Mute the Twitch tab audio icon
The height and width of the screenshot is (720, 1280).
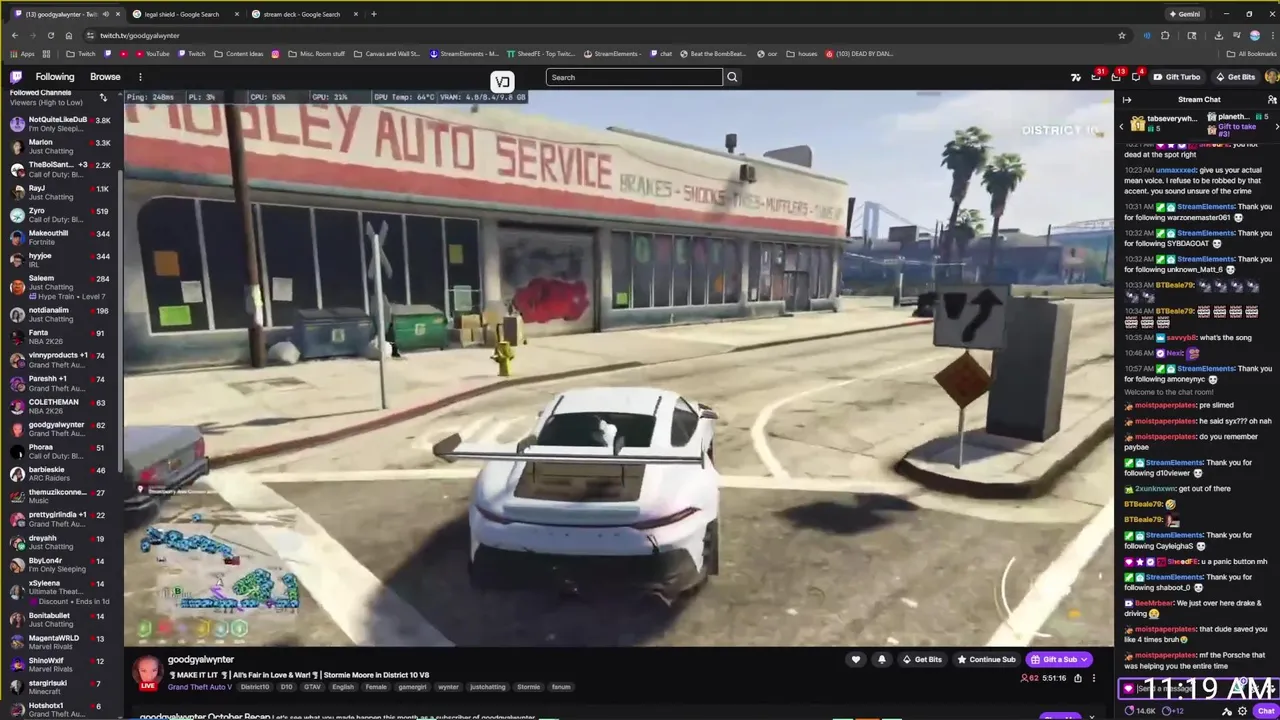(x=105, y=14)
